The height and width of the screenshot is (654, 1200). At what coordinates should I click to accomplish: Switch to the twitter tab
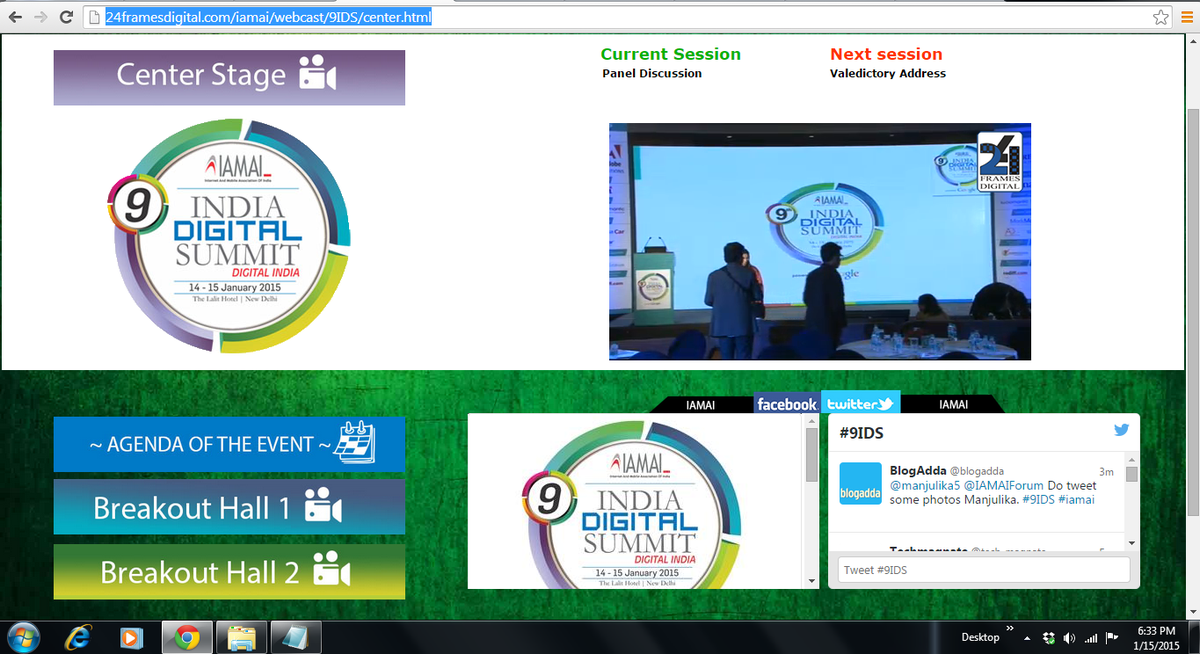[861, 403]
